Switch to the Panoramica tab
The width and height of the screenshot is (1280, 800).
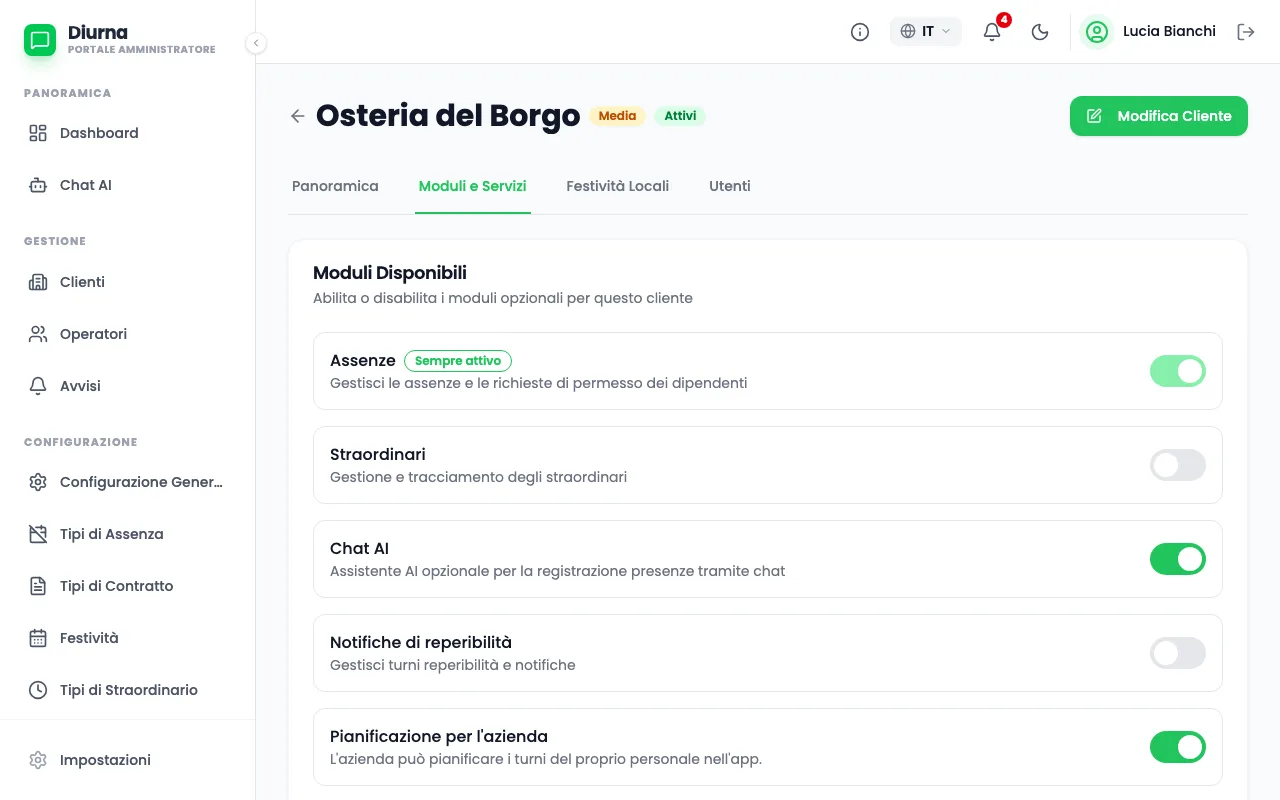point(335,186)
